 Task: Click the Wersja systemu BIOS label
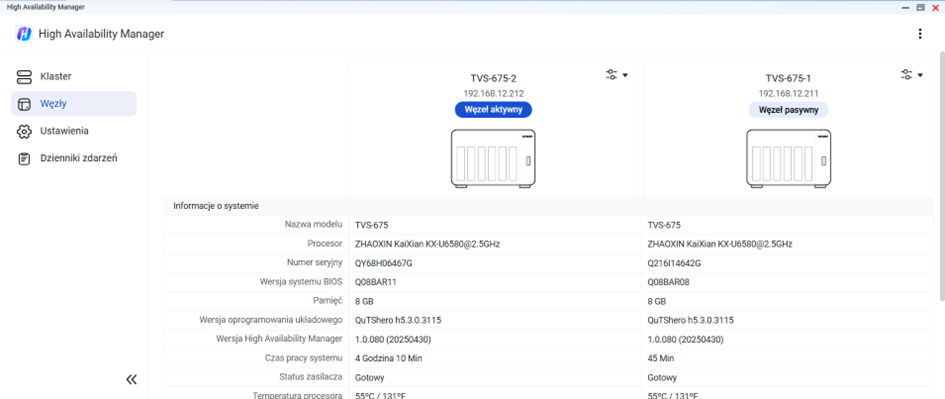click(301, 281)
